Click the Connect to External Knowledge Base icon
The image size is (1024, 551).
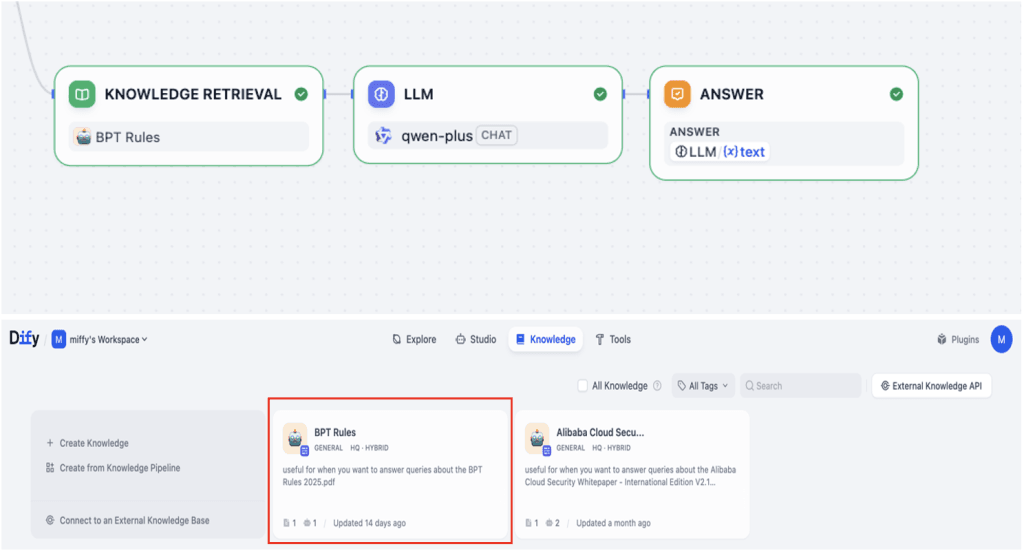coord(50,520)
